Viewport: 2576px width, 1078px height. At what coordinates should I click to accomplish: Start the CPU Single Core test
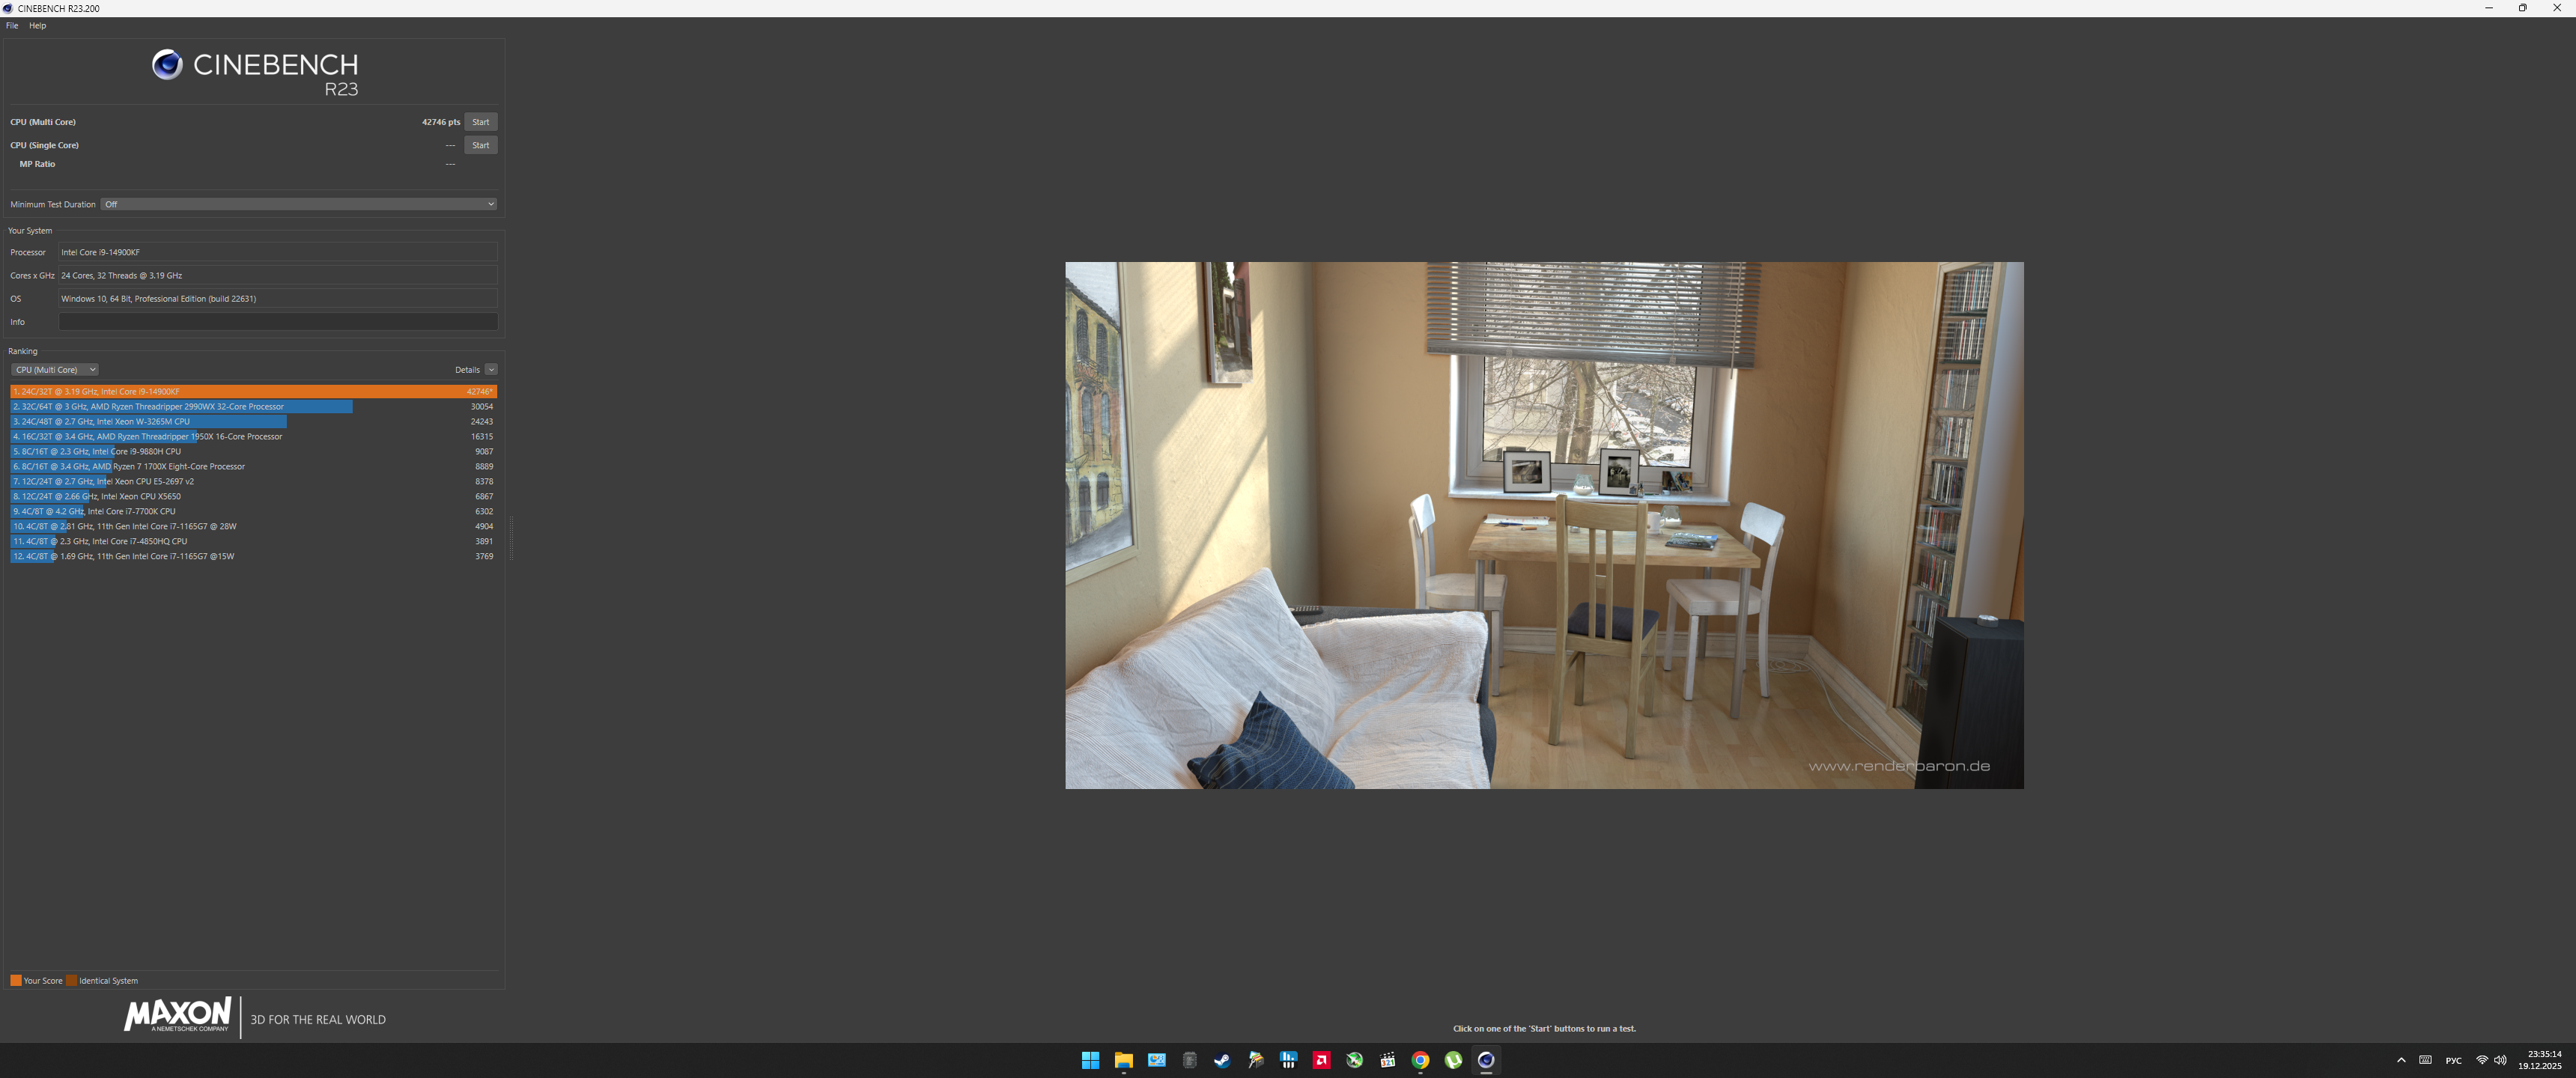480,145
